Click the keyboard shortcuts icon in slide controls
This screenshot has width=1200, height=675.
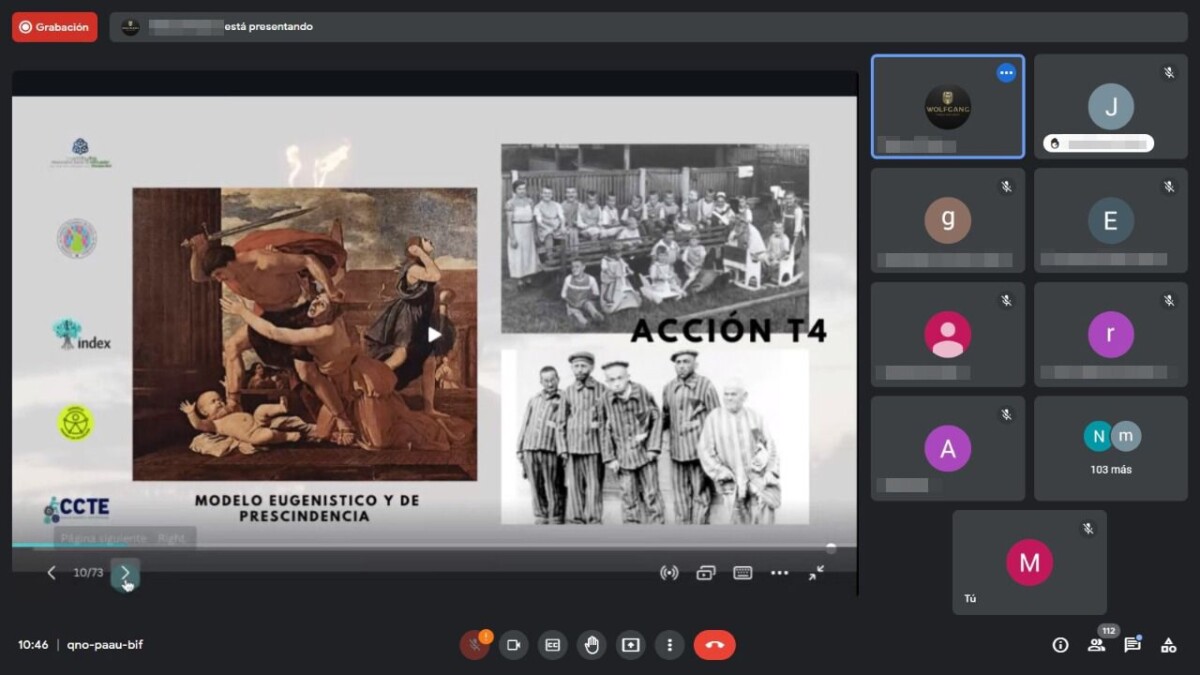tap(743, 573)
